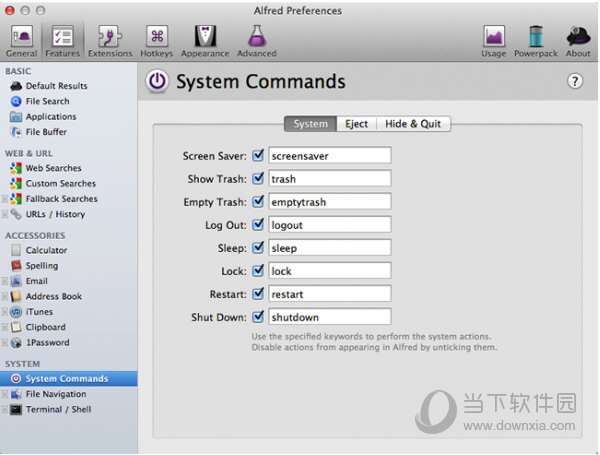Select the Terminal / Shell label
This screenshot has width=600, height=455.
tap(59, 409)
